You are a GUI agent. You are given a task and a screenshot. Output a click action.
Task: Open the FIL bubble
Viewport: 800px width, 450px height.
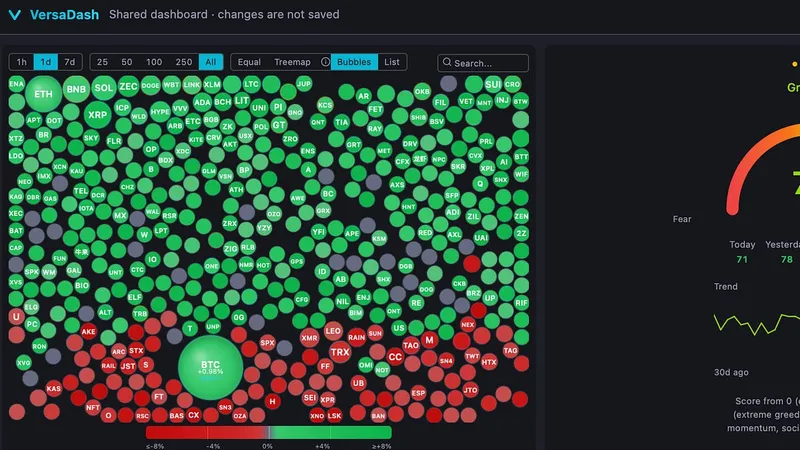click(x=440, y=102)
